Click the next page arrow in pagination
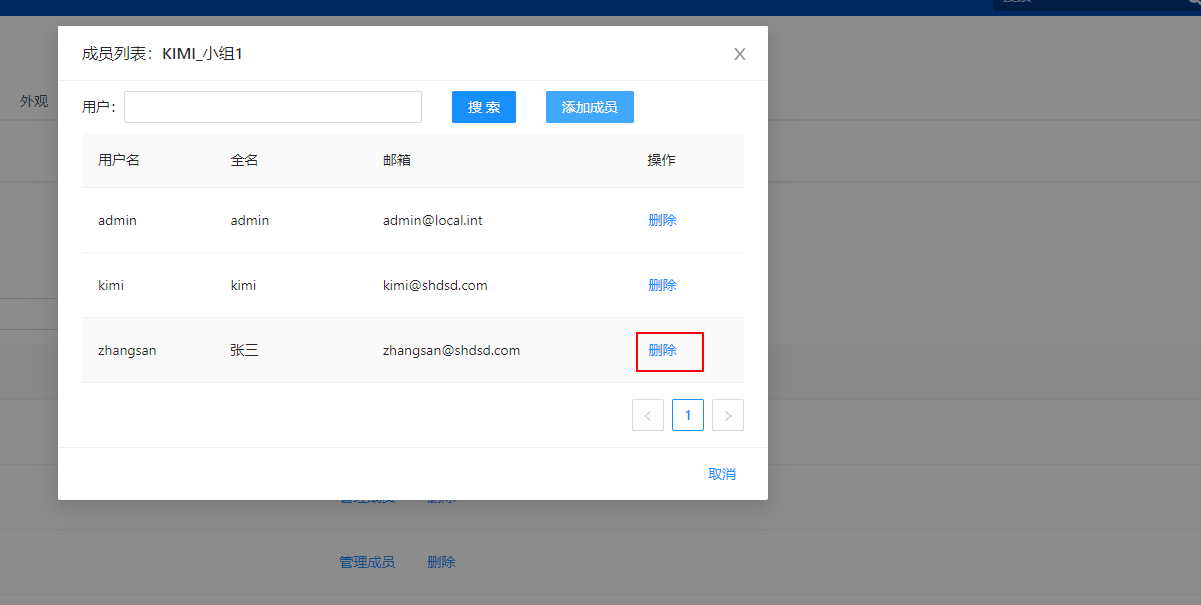The height and width of the screenshot is (605, 1201). (728, 415)
